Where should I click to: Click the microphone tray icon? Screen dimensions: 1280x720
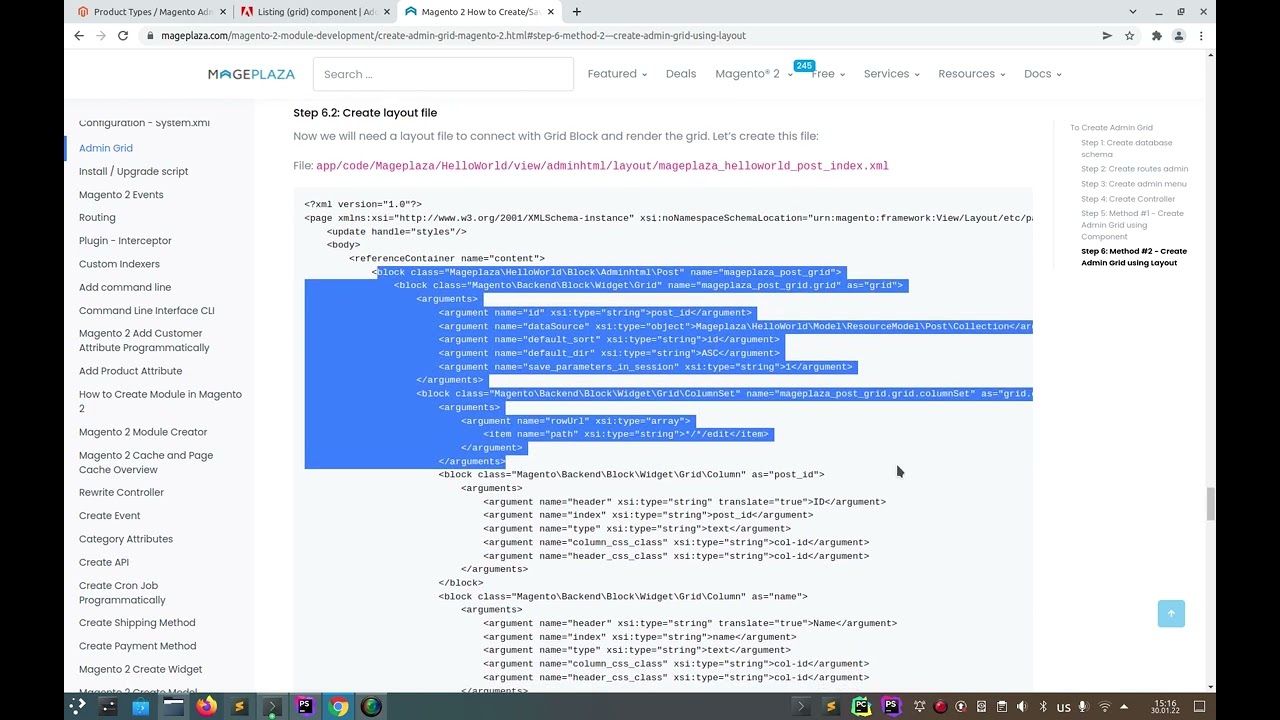coord(1083,707)
